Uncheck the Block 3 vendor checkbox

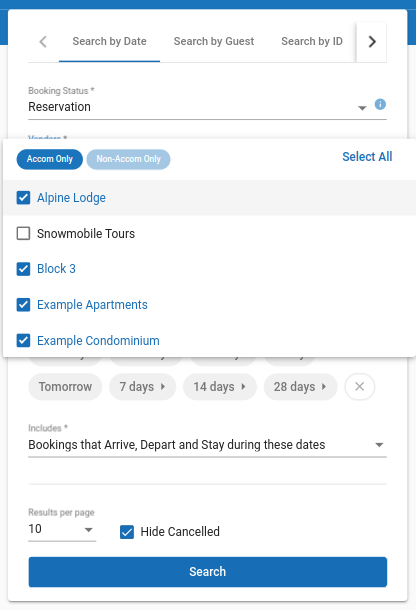point(23,269)
